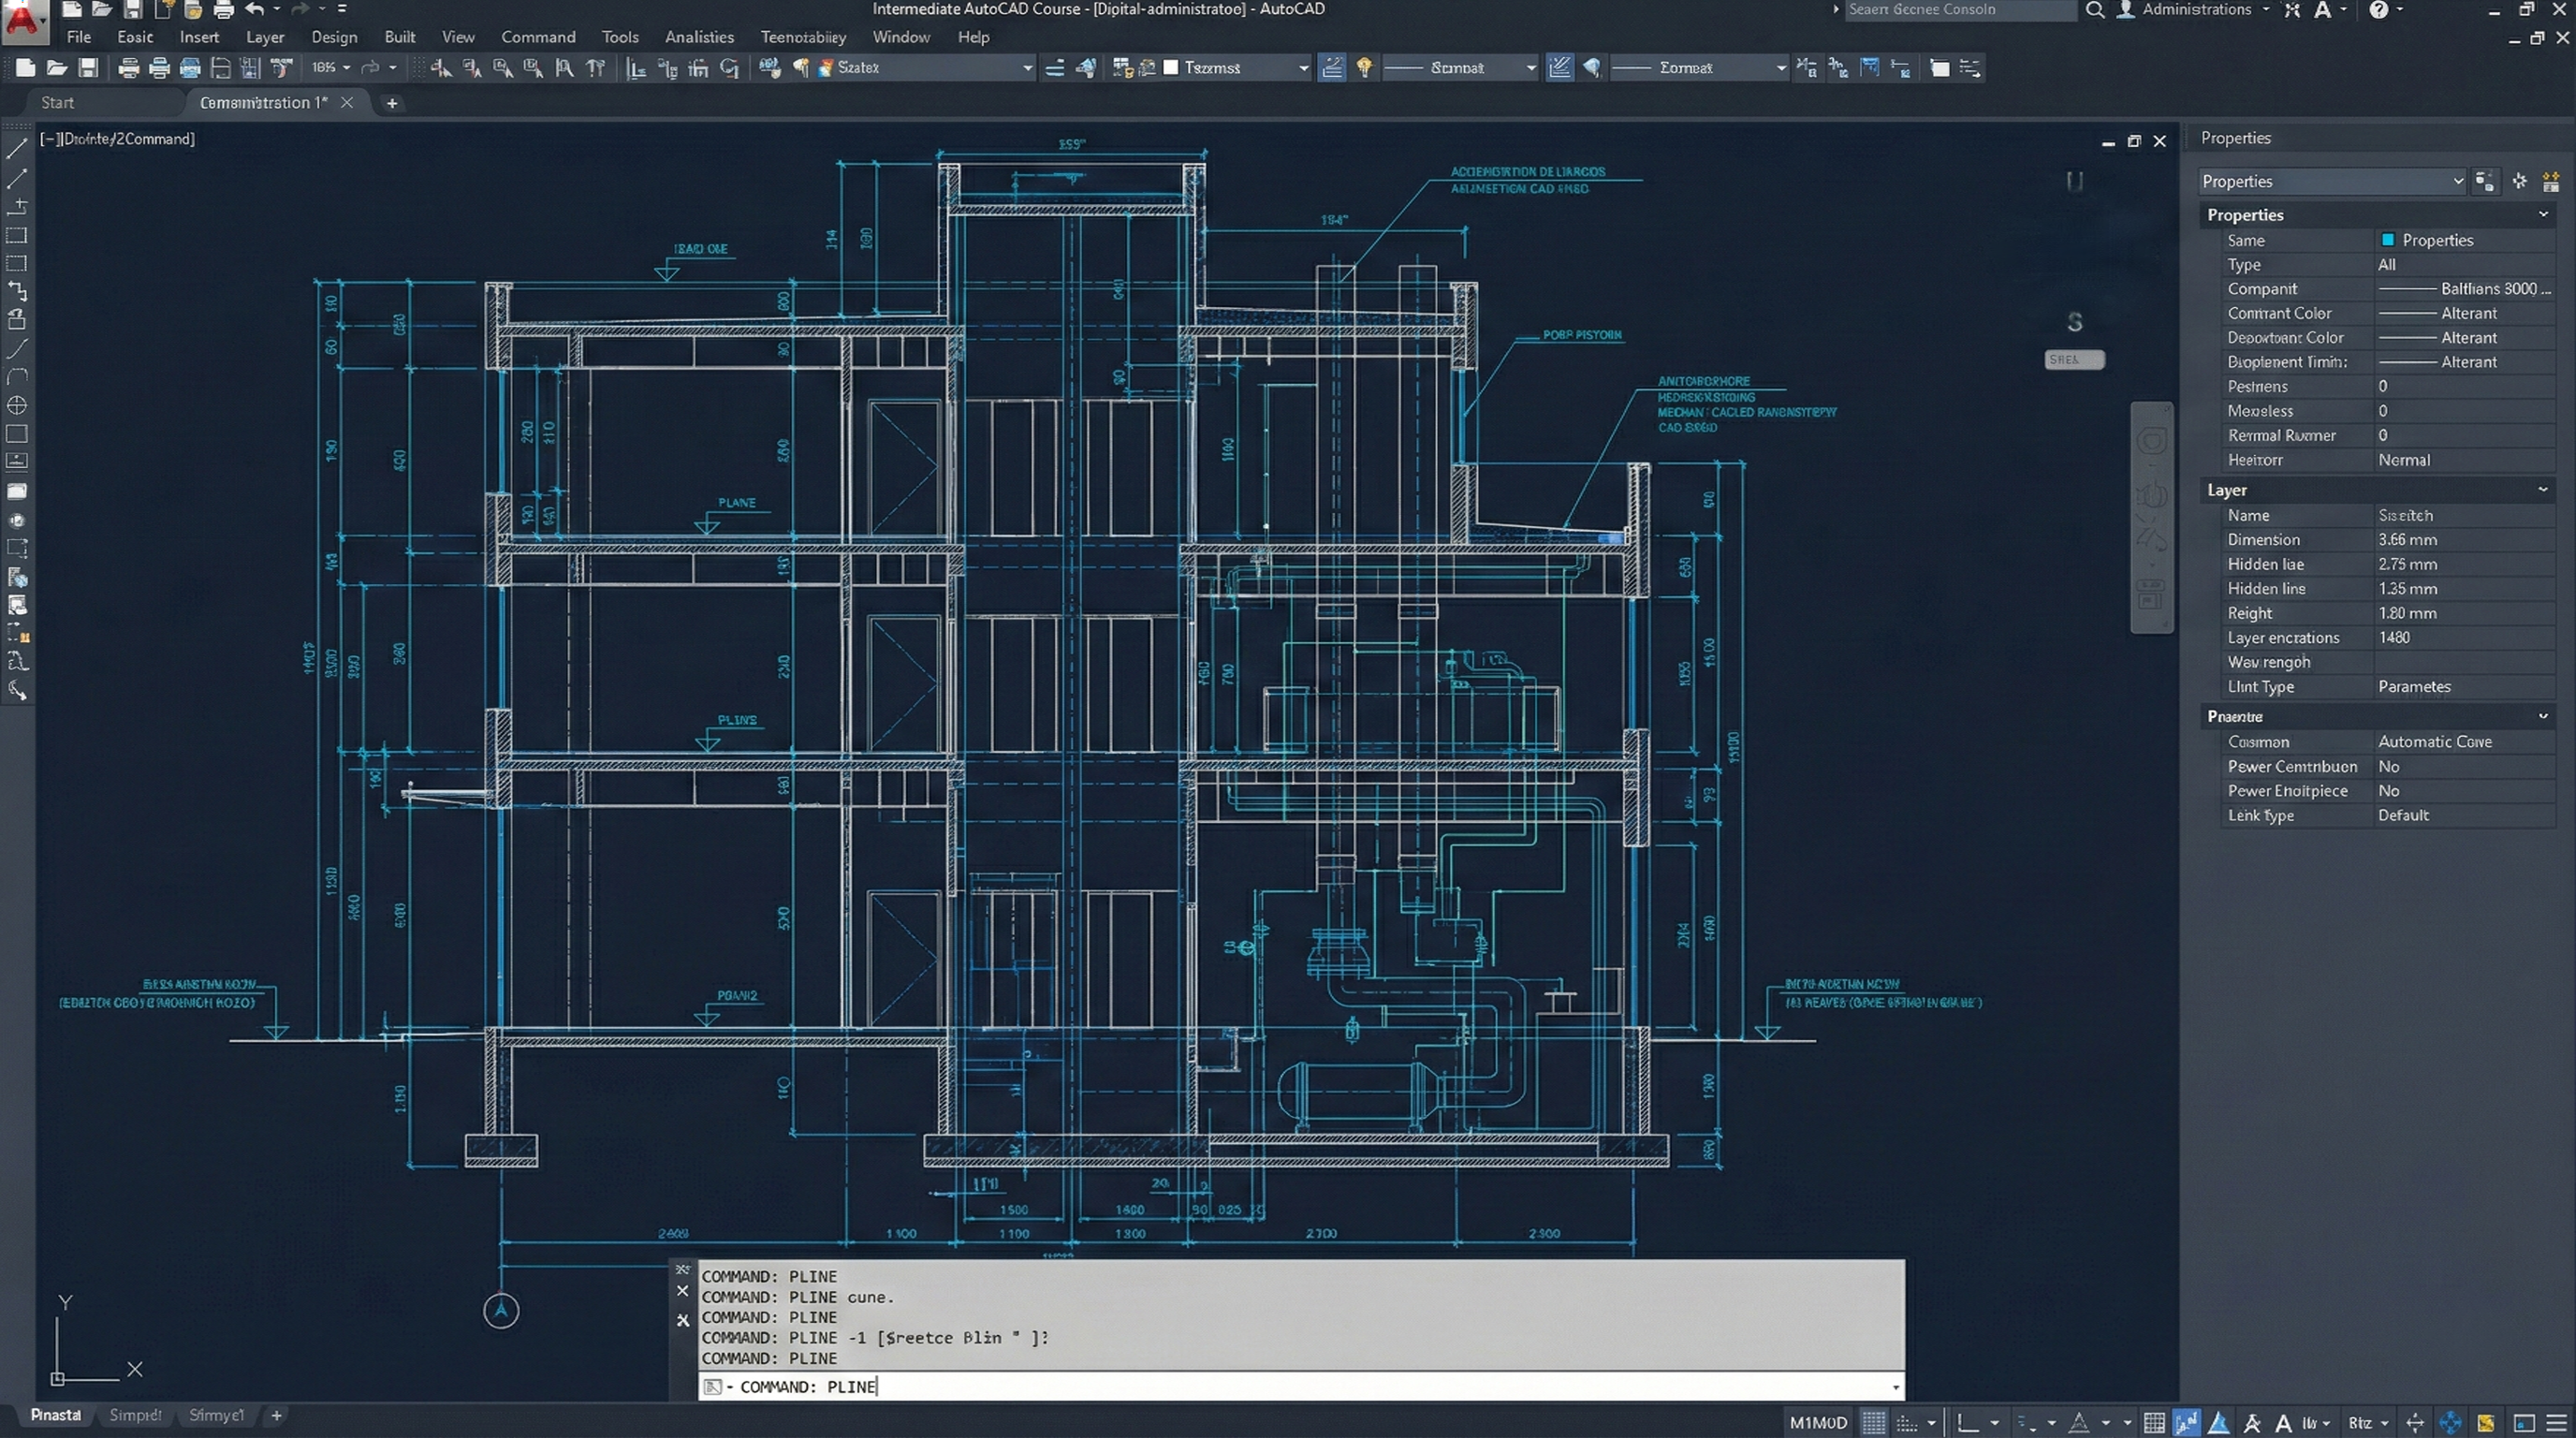Open the AutoCAD application menu logo
The height and width of the screenshot is (1438, 2576).
tap(22, 20)
